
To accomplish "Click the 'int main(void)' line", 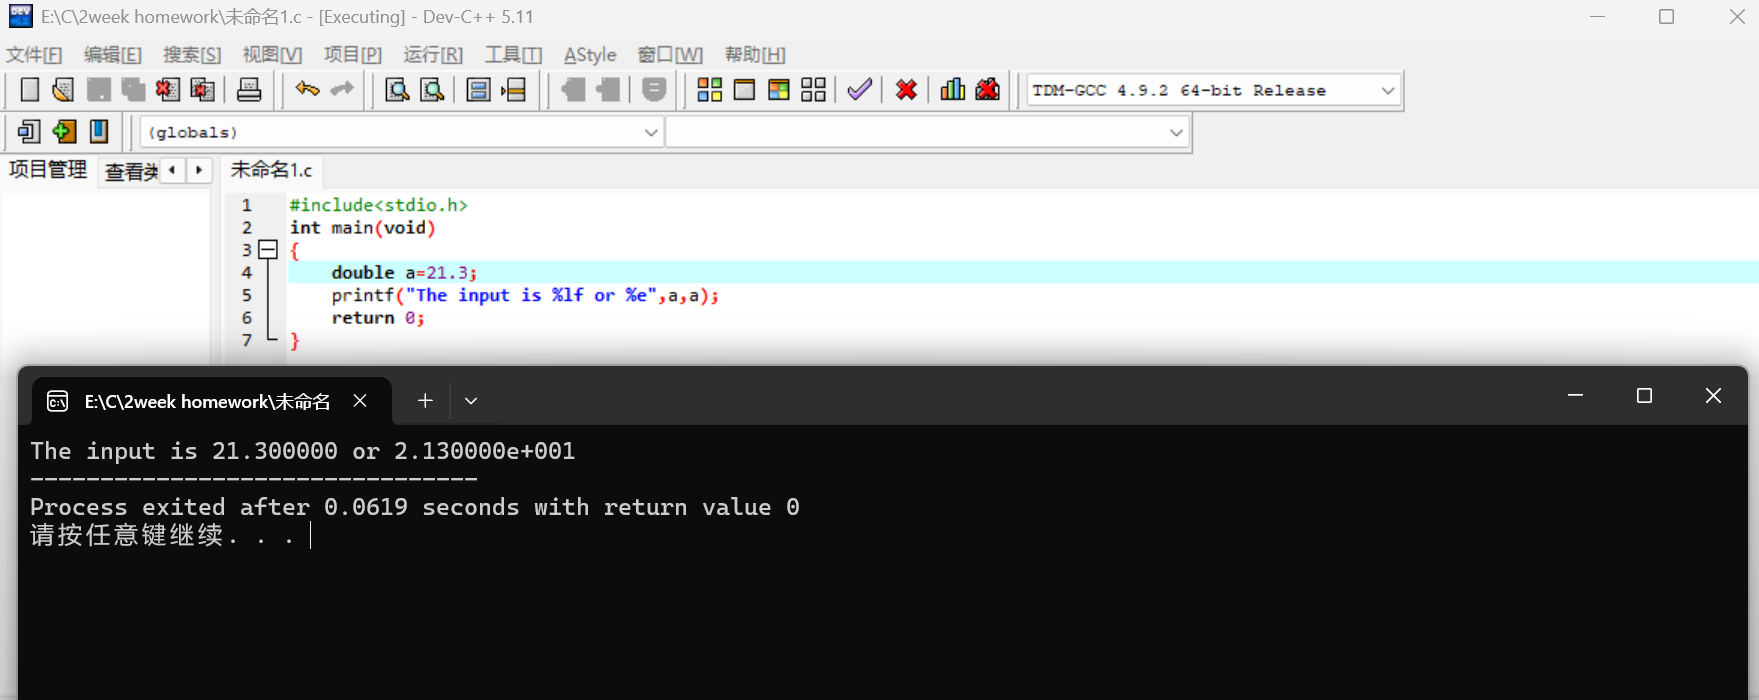I will [x=363, y=227].
